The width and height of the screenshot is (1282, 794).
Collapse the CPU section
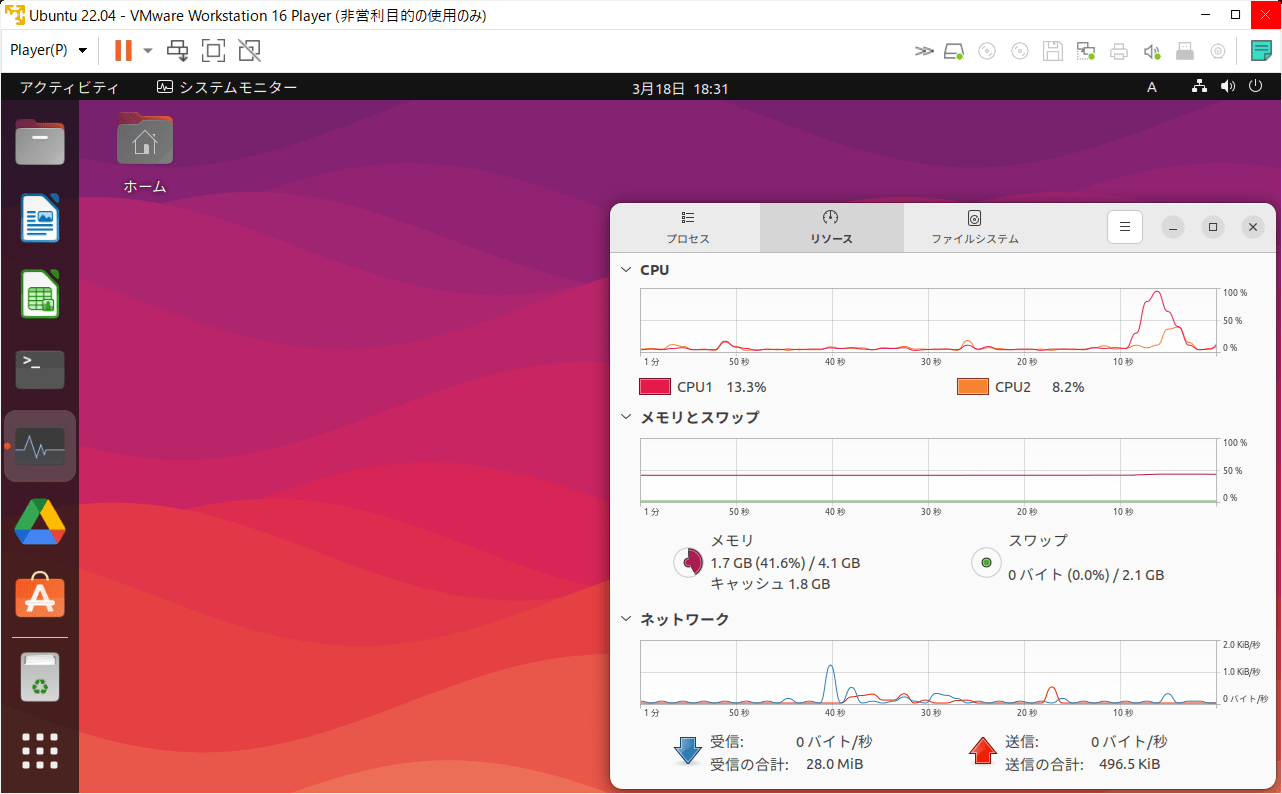click(x=627, y=270)
